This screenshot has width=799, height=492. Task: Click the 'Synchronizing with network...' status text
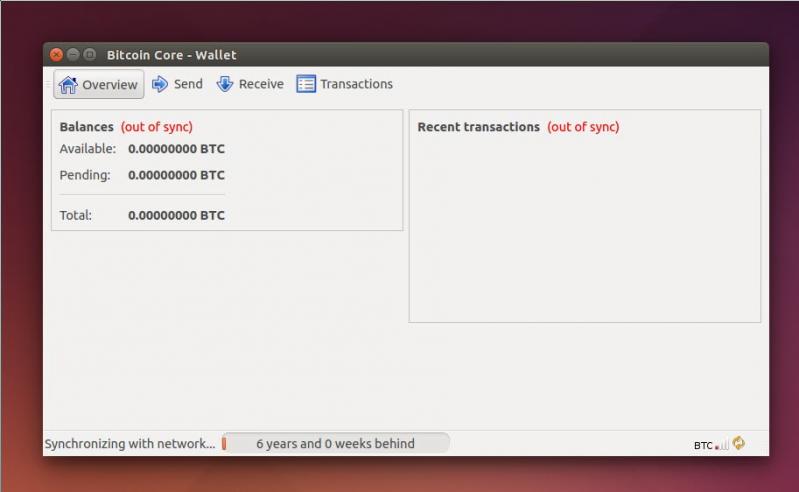coord(130,443)
